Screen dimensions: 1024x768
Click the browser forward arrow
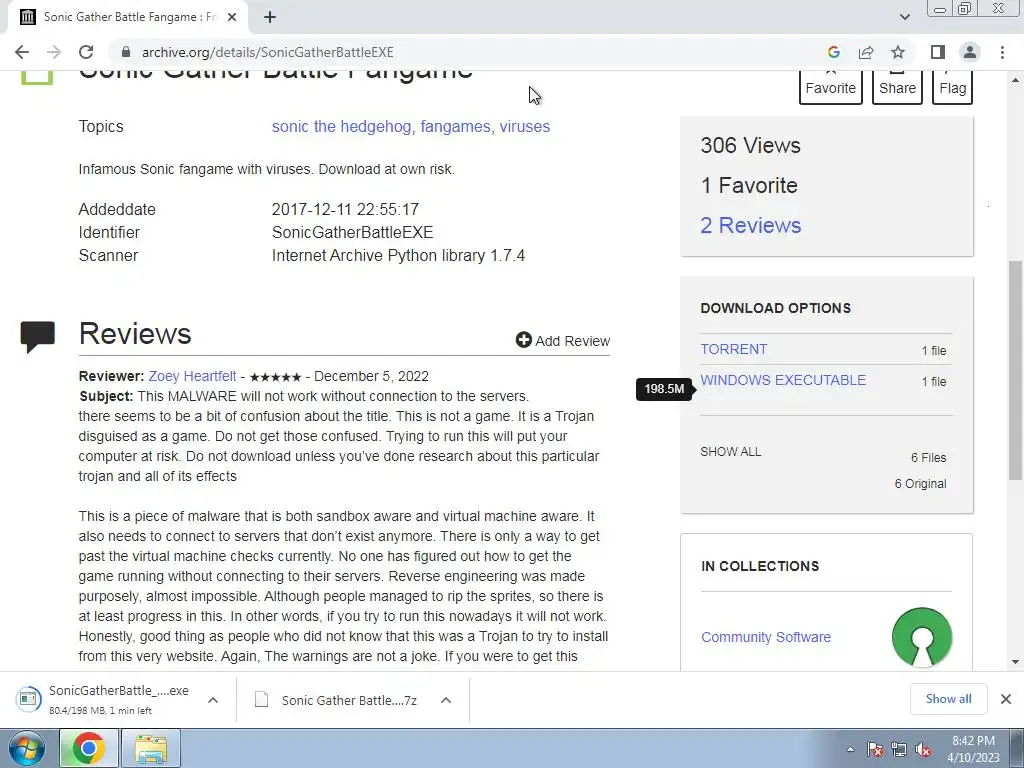[54, 52]
